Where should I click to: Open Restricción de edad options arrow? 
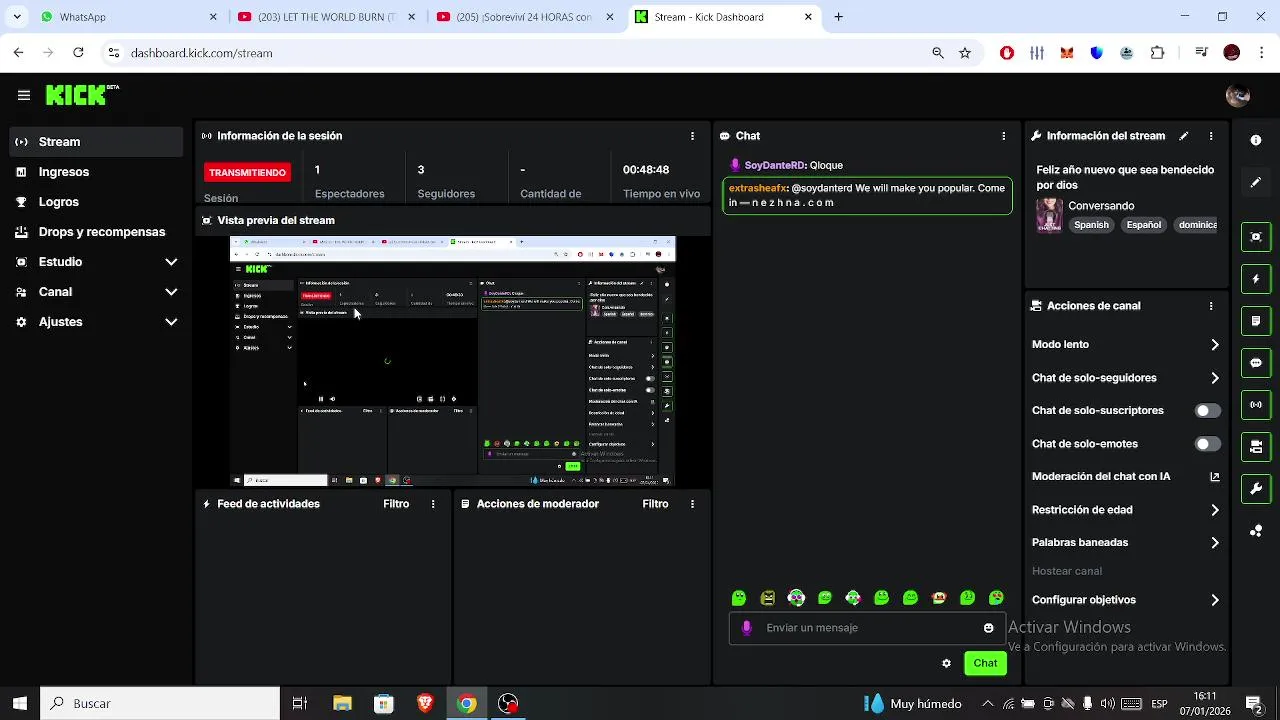(x=1215, y=510)
